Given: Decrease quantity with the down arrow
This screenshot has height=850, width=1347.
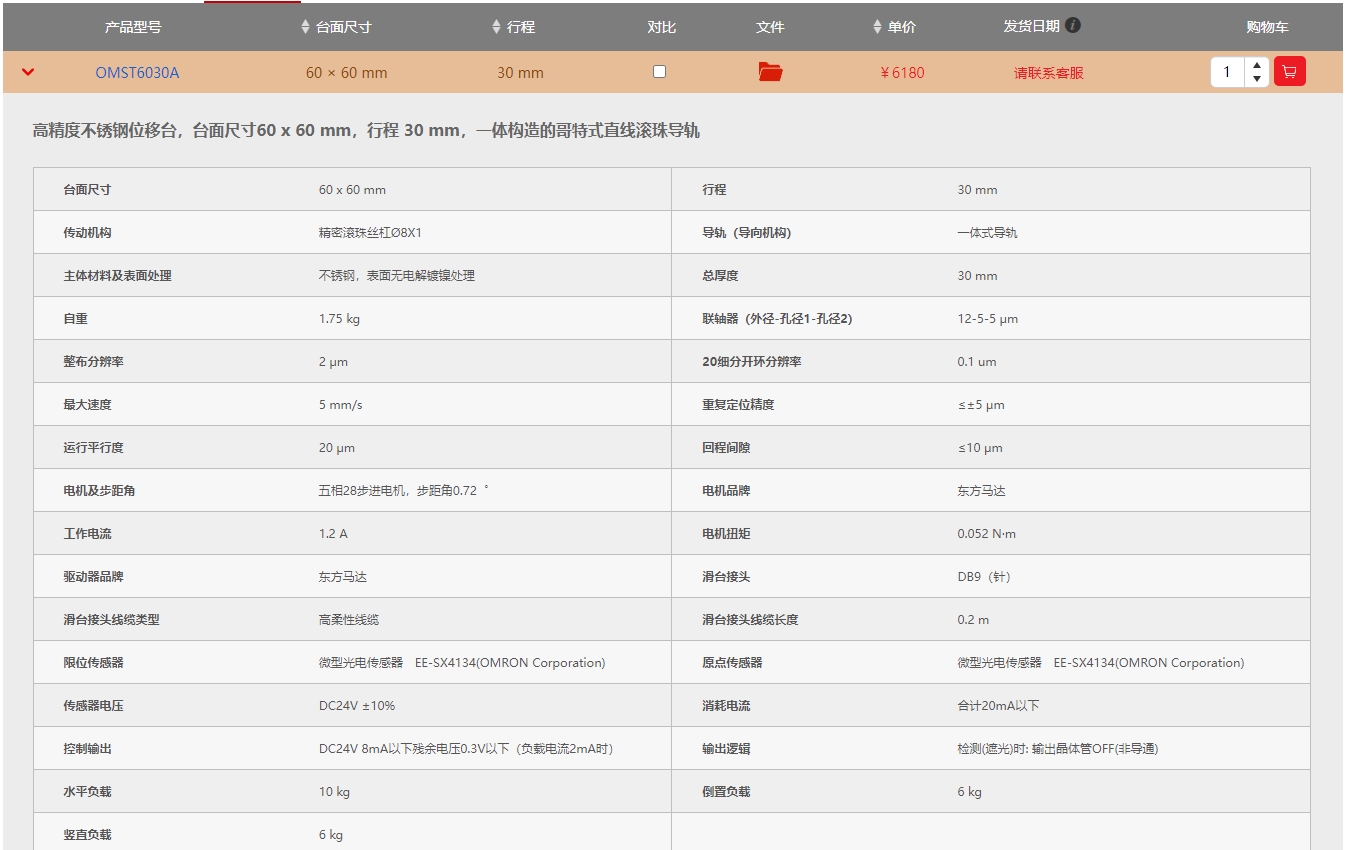Looking at the screenshot, I should click(x=1257, y=79).
